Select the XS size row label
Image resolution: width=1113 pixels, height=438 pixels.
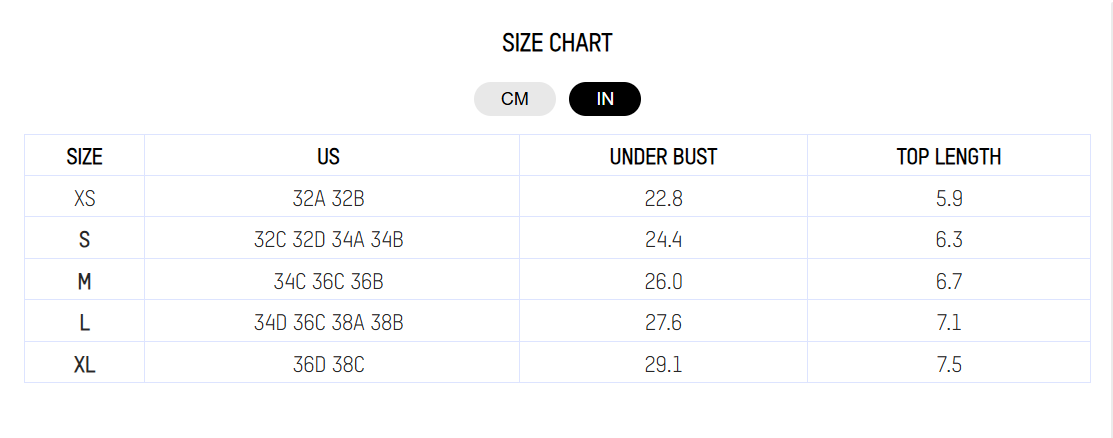pyautogui.click(x=84, y=198)
